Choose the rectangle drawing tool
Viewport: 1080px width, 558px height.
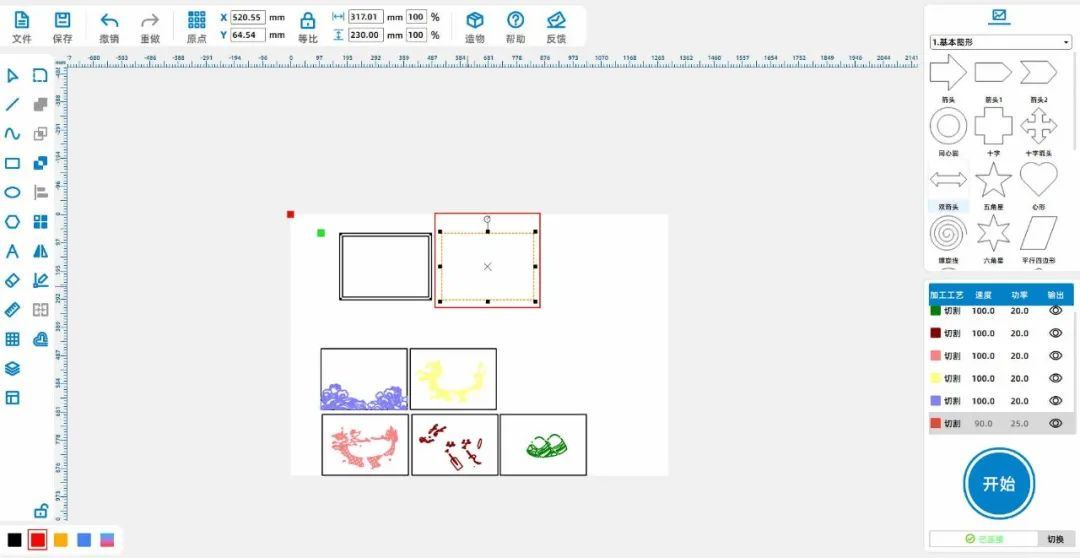(x=13, y=163)
